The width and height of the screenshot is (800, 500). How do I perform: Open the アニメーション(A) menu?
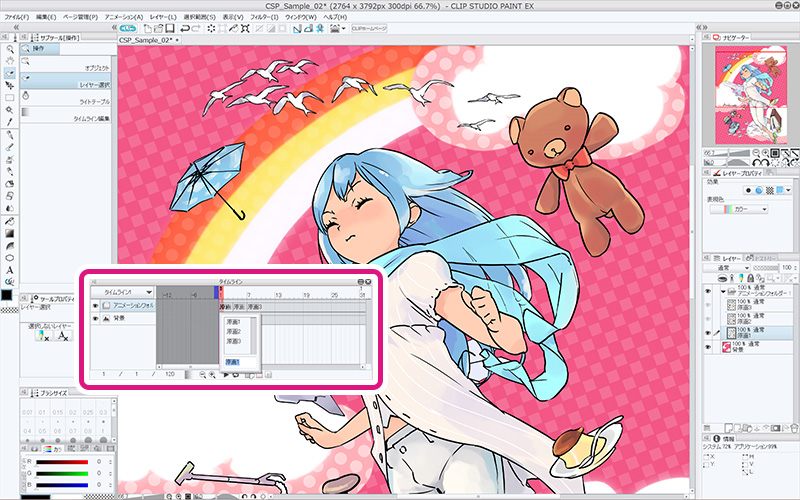tap(124, 17)
